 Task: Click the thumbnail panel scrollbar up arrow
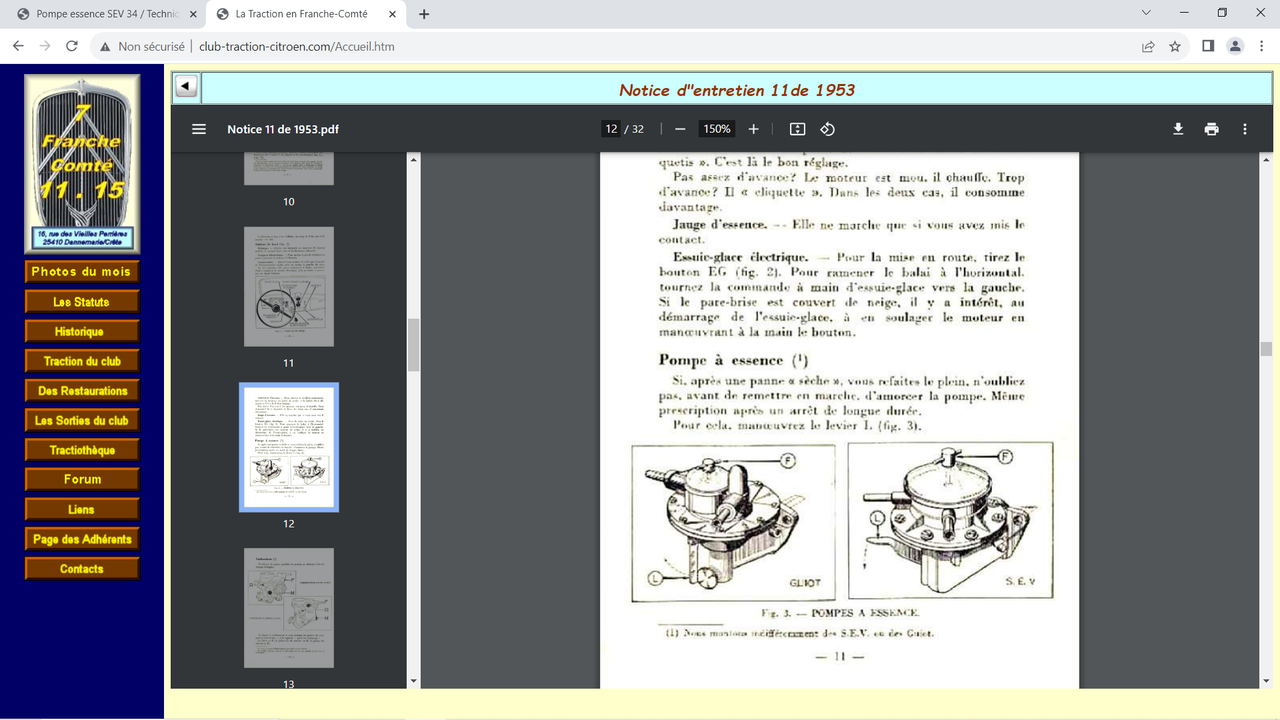tap(414, 158)
